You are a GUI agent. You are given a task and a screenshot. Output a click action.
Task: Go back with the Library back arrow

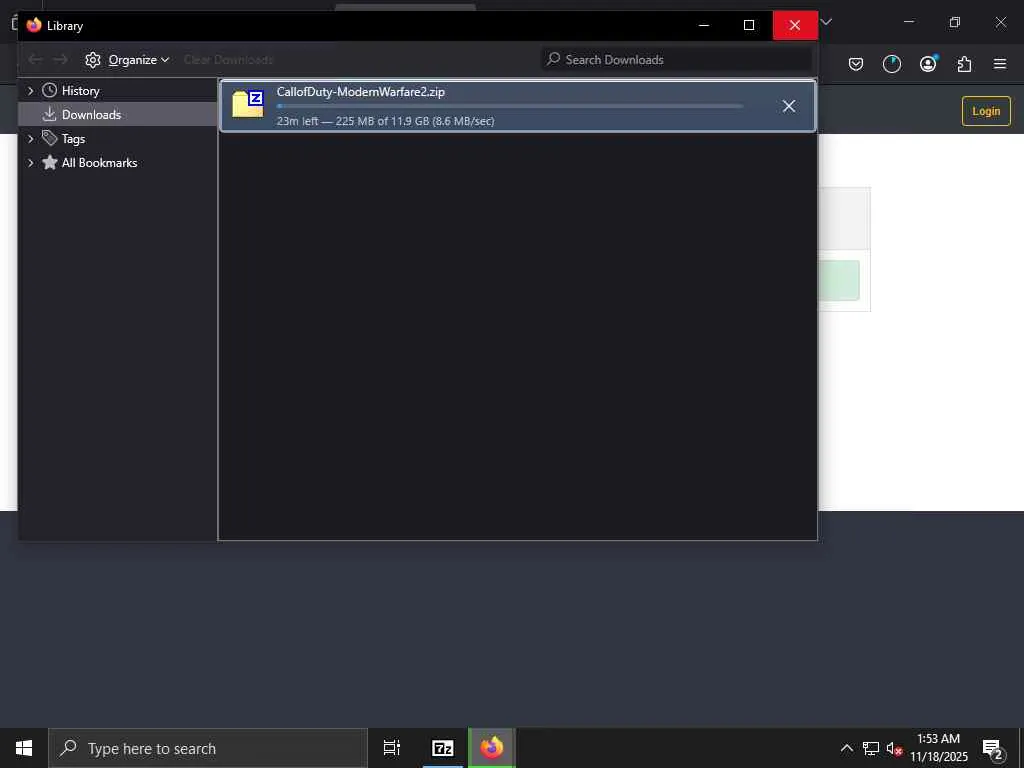pos(35,59)
